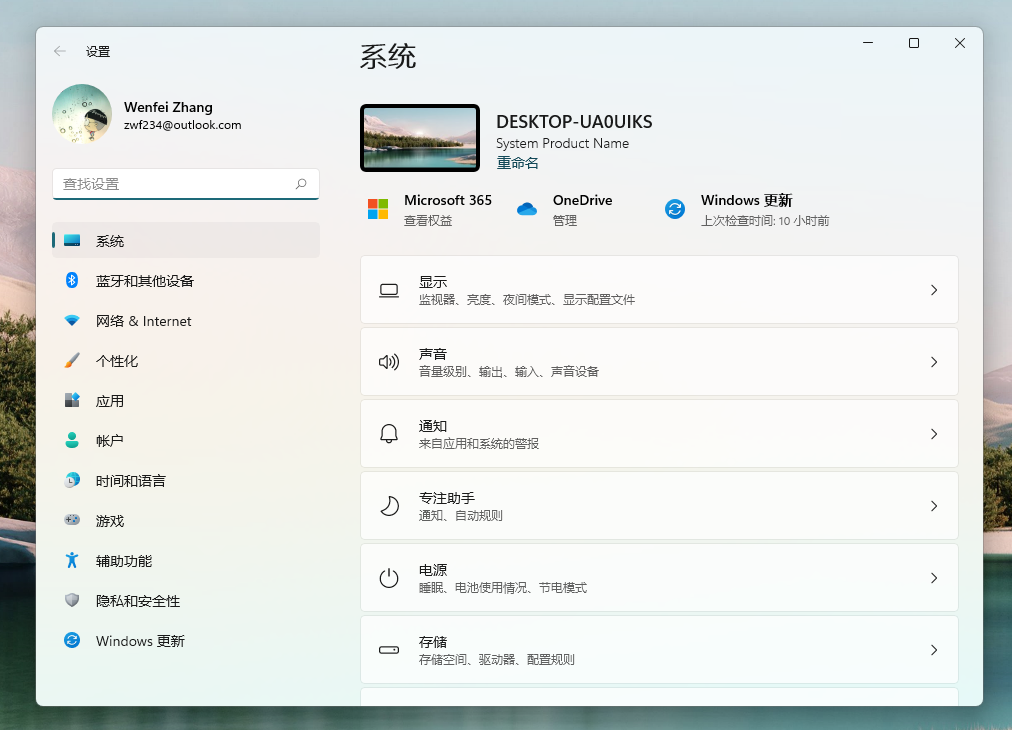
Task: Open 辅助功能 in the sidebar
Action: click(186, 561)
